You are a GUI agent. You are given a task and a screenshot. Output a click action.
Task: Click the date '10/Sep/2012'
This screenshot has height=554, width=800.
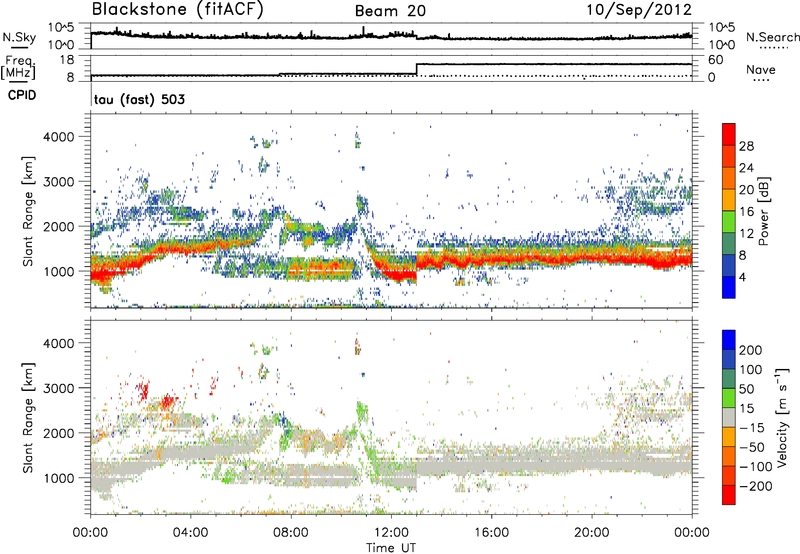point(639,9)
